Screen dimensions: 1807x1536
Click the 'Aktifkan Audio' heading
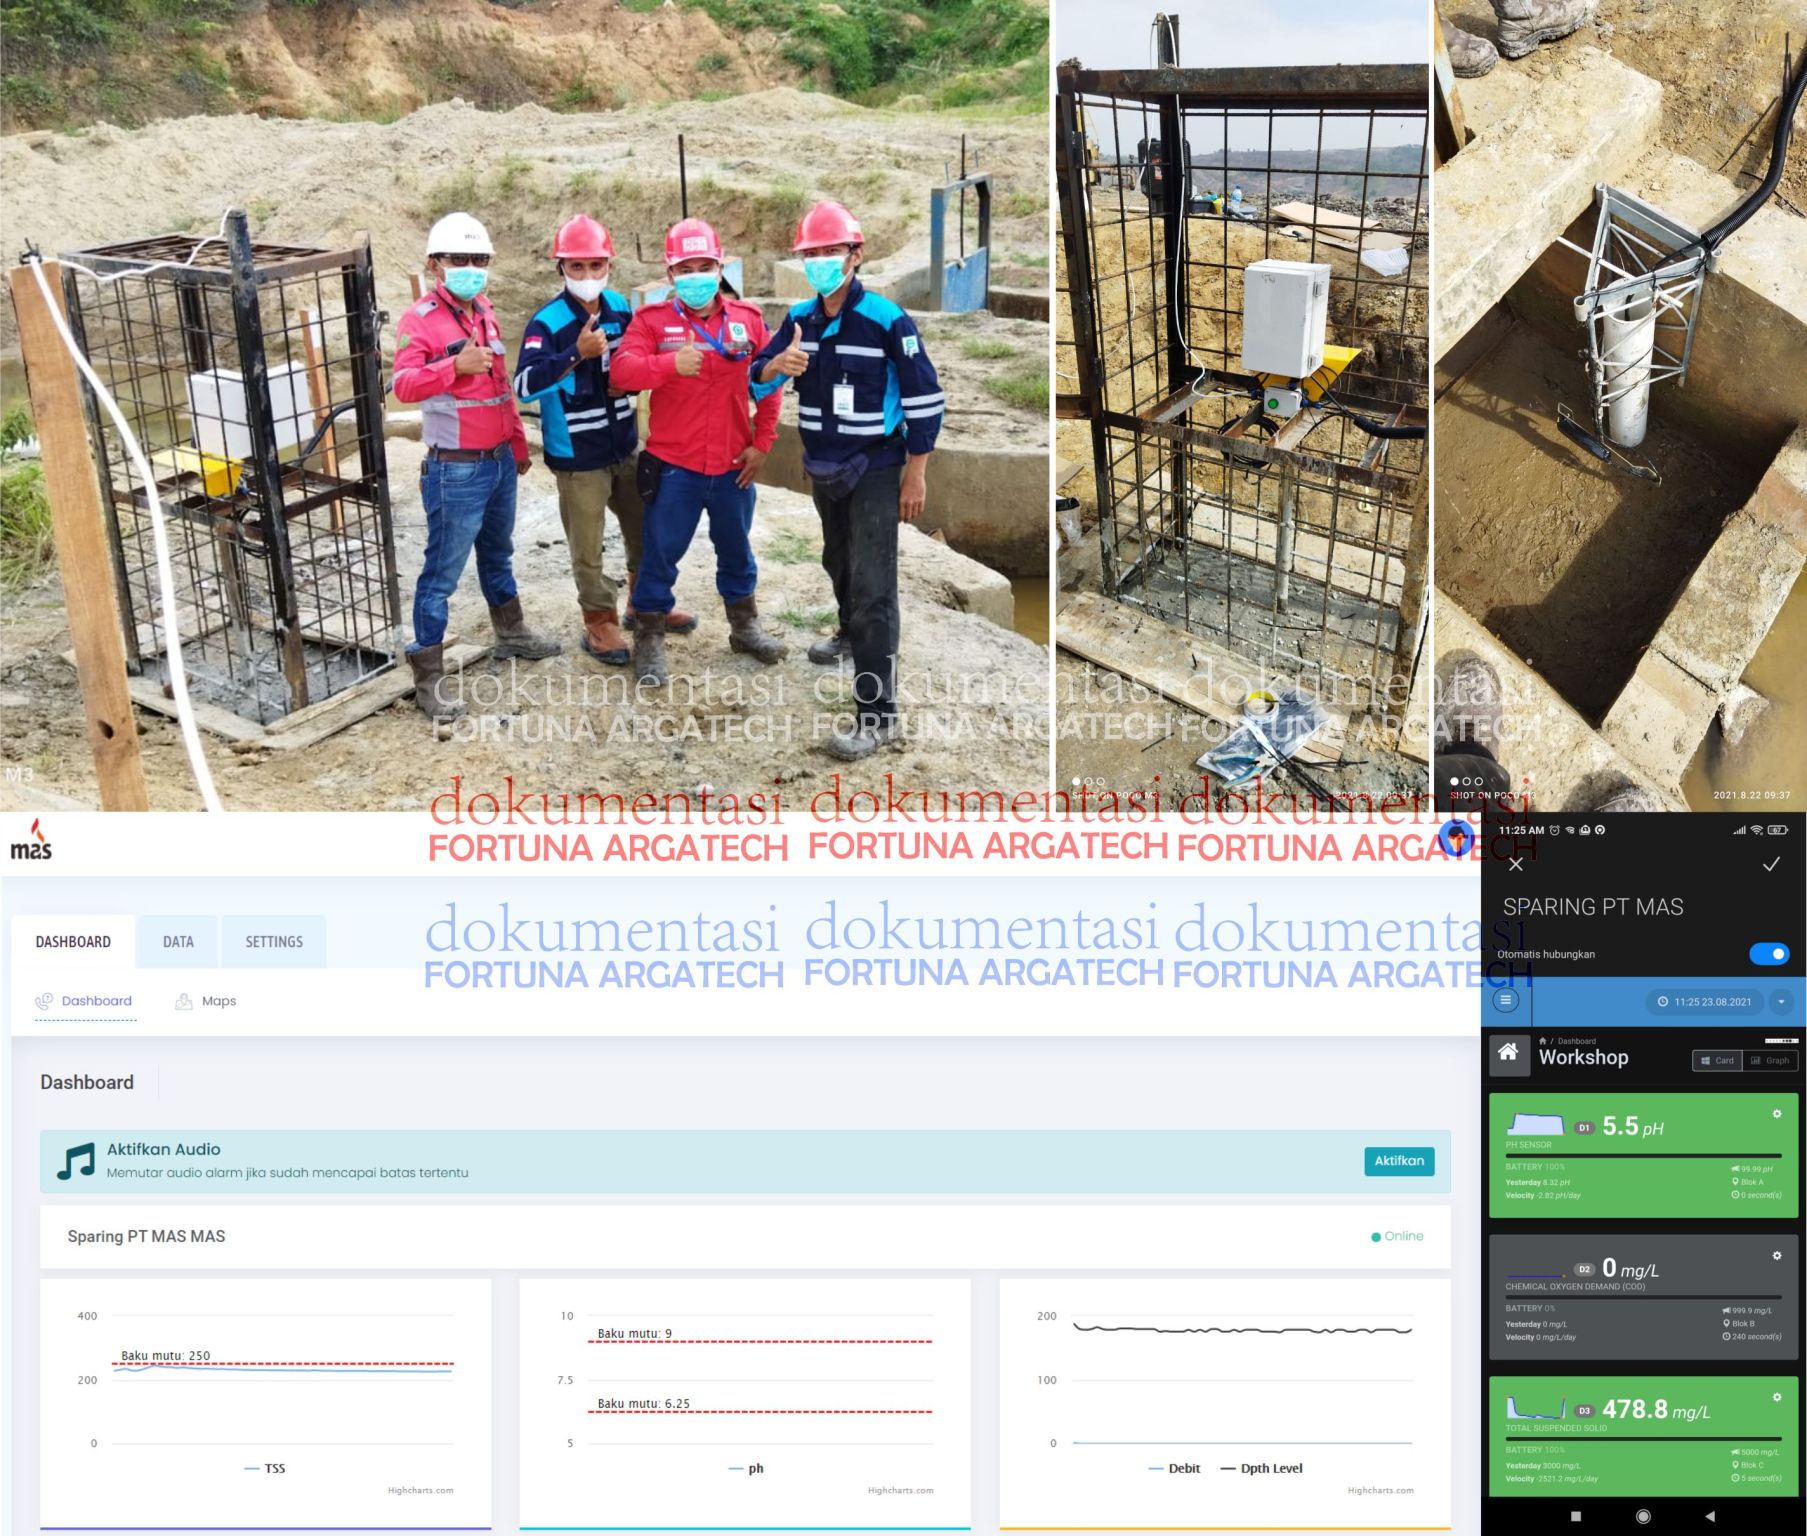164,1149
